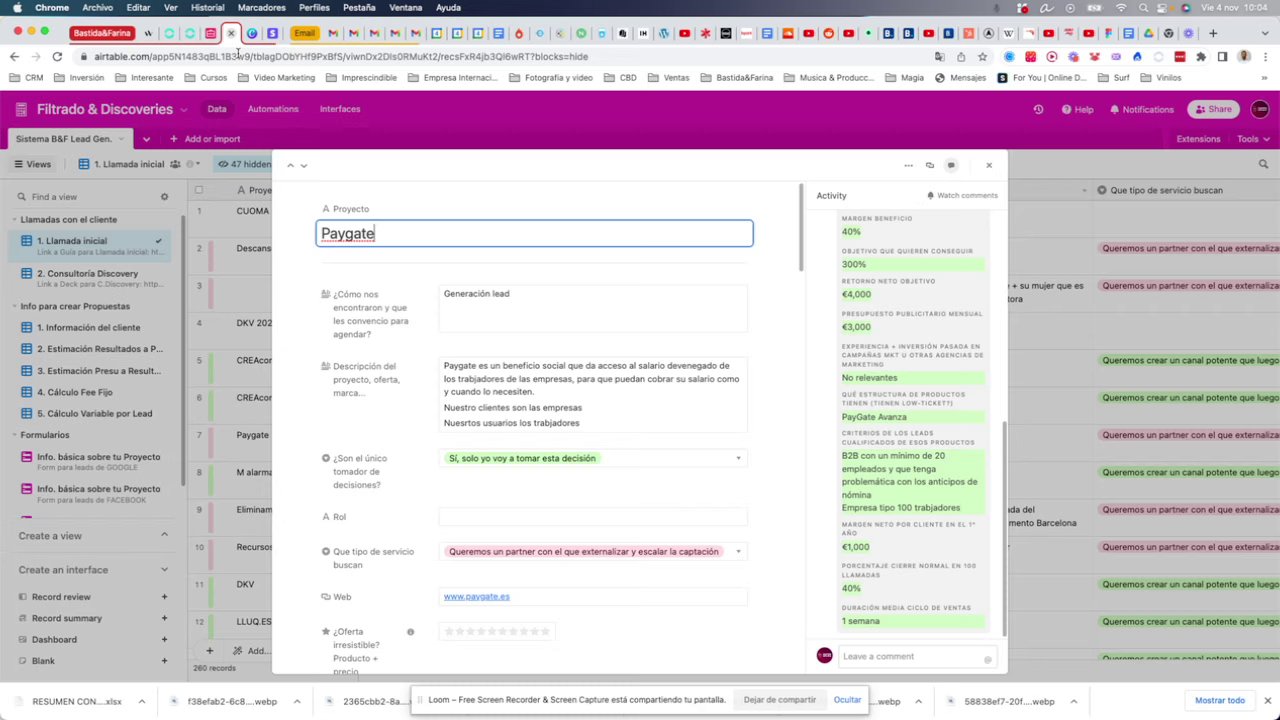Click Dejar de compartir in Loom bar
Viewport: 1280px width, 720px height.
tap(779, 700)
